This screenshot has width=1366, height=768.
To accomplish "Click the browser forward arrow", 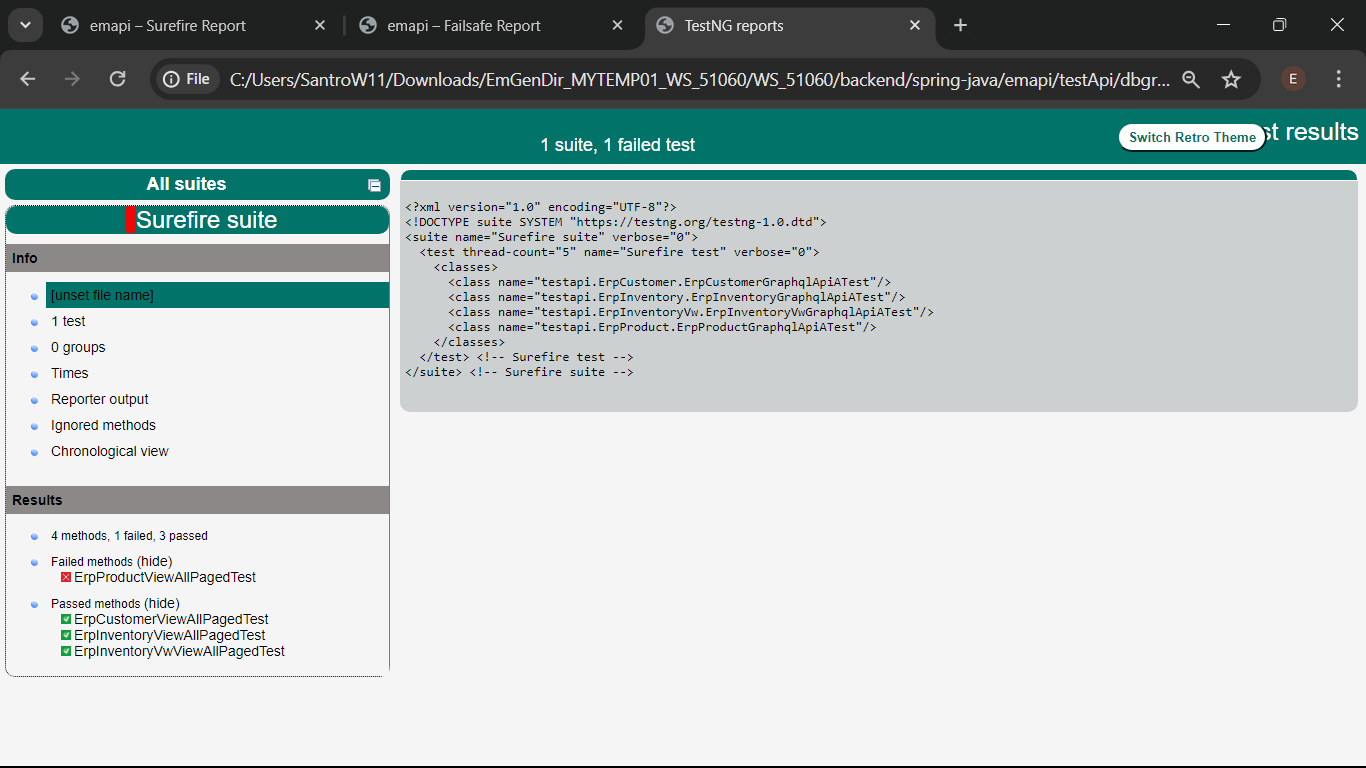I will (x=72, y=79).
